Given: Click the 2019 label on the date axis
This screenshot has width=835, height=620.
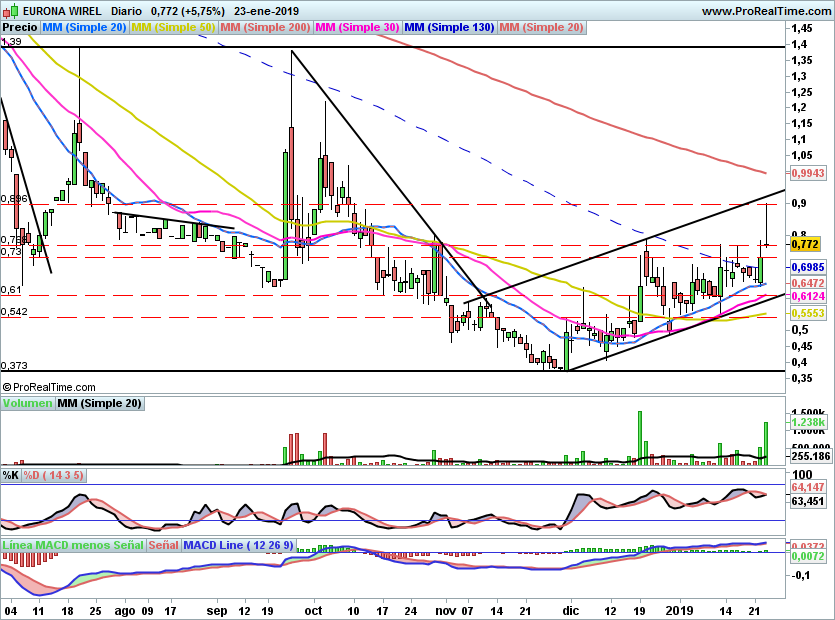Looking at the screenshot, I should [680, 609].
